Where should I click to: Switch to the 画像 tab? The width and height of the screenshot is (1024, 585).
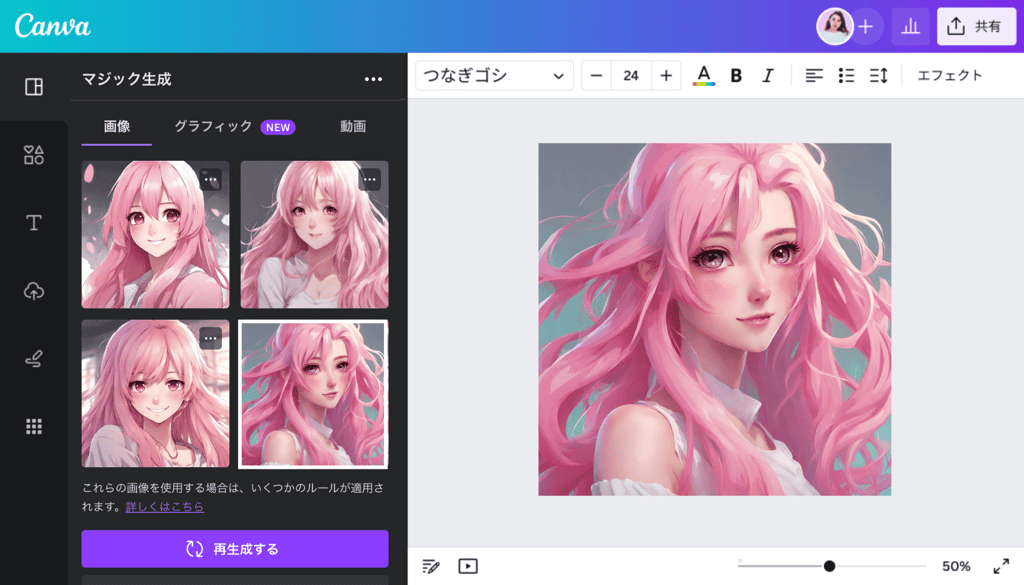[x=117, y=126]
